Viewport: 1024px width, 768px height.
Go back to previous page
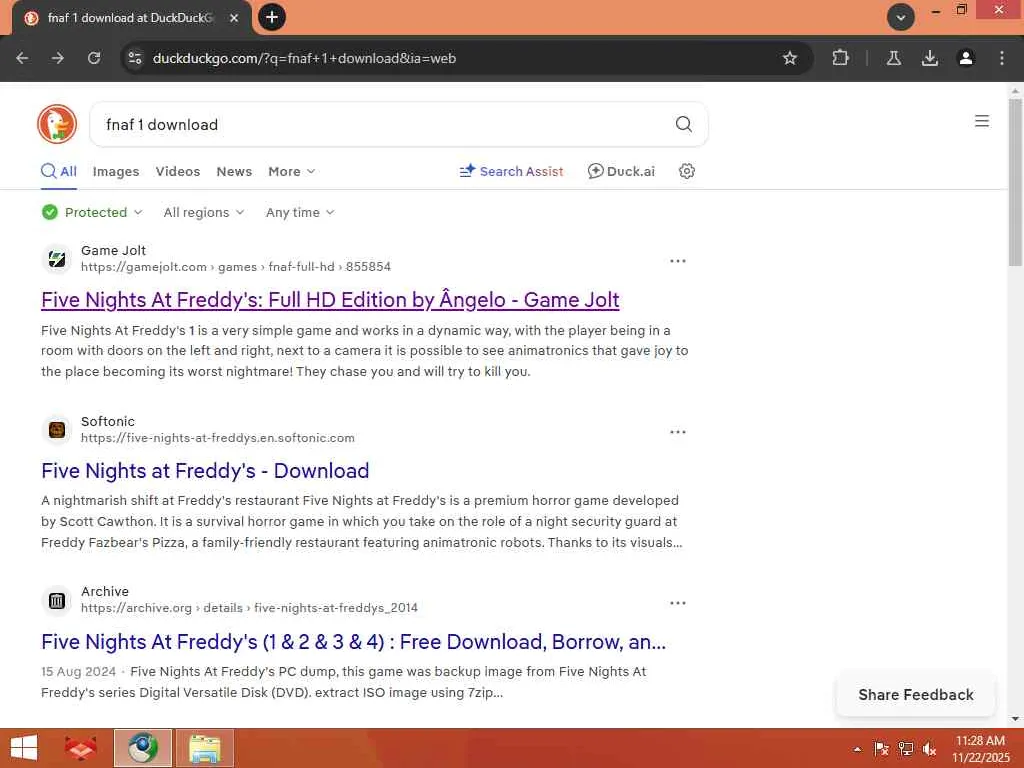point(22,58)
